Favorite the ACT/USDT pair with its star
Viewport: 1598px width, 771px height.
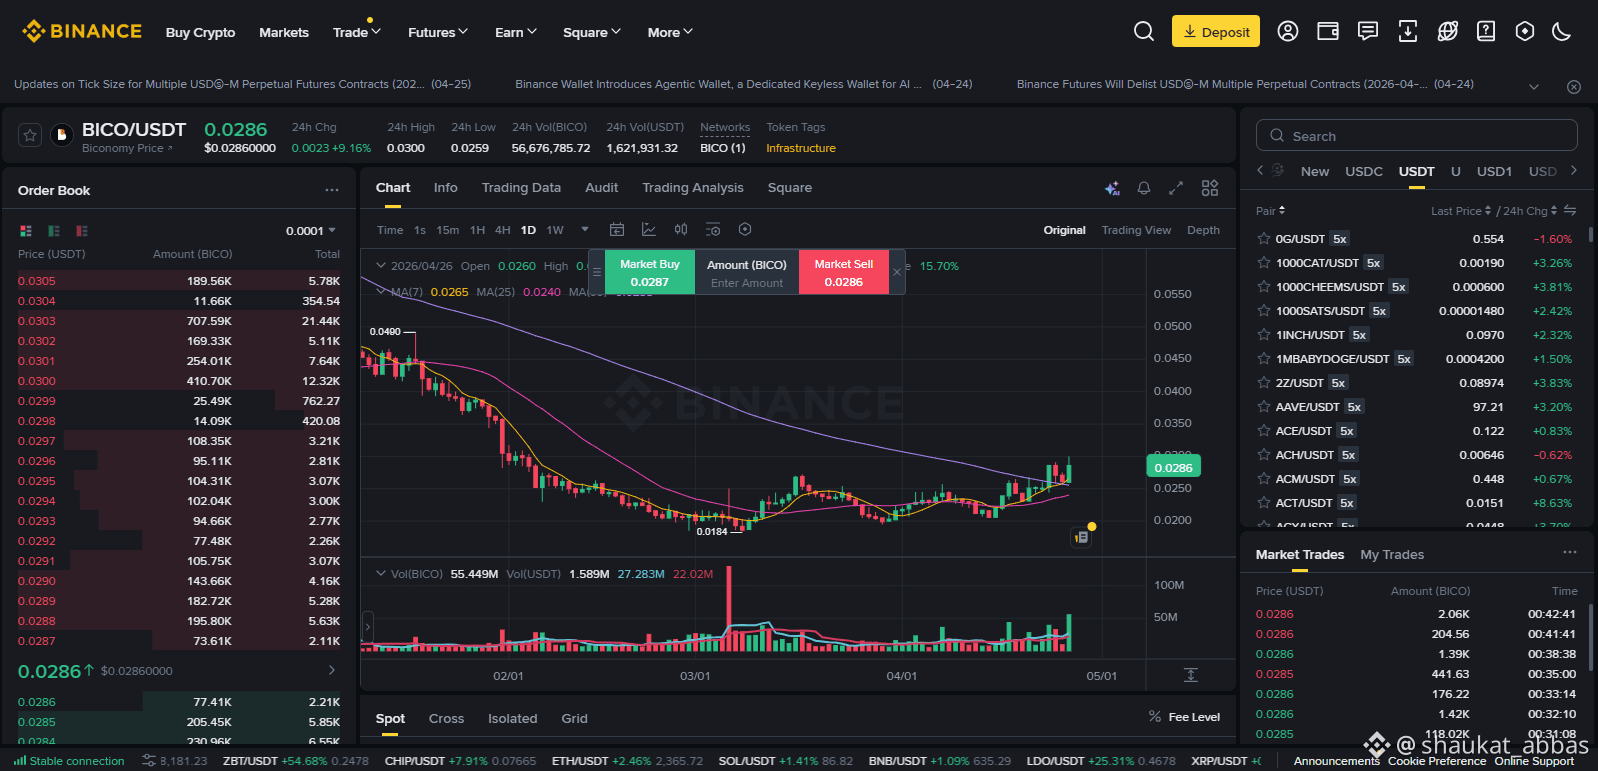pyautogui.click(x=1264, y=503)
